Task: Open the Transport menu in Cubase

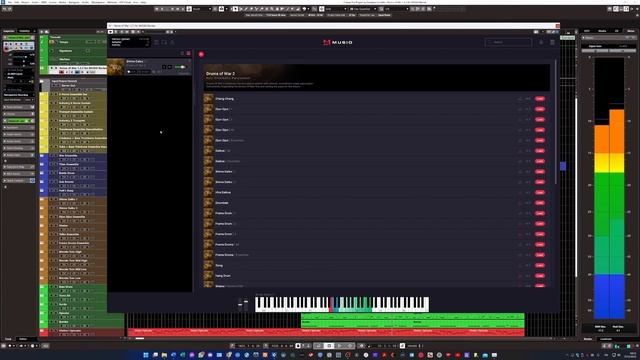Action: pyautogui.click(x=74, y=2)
